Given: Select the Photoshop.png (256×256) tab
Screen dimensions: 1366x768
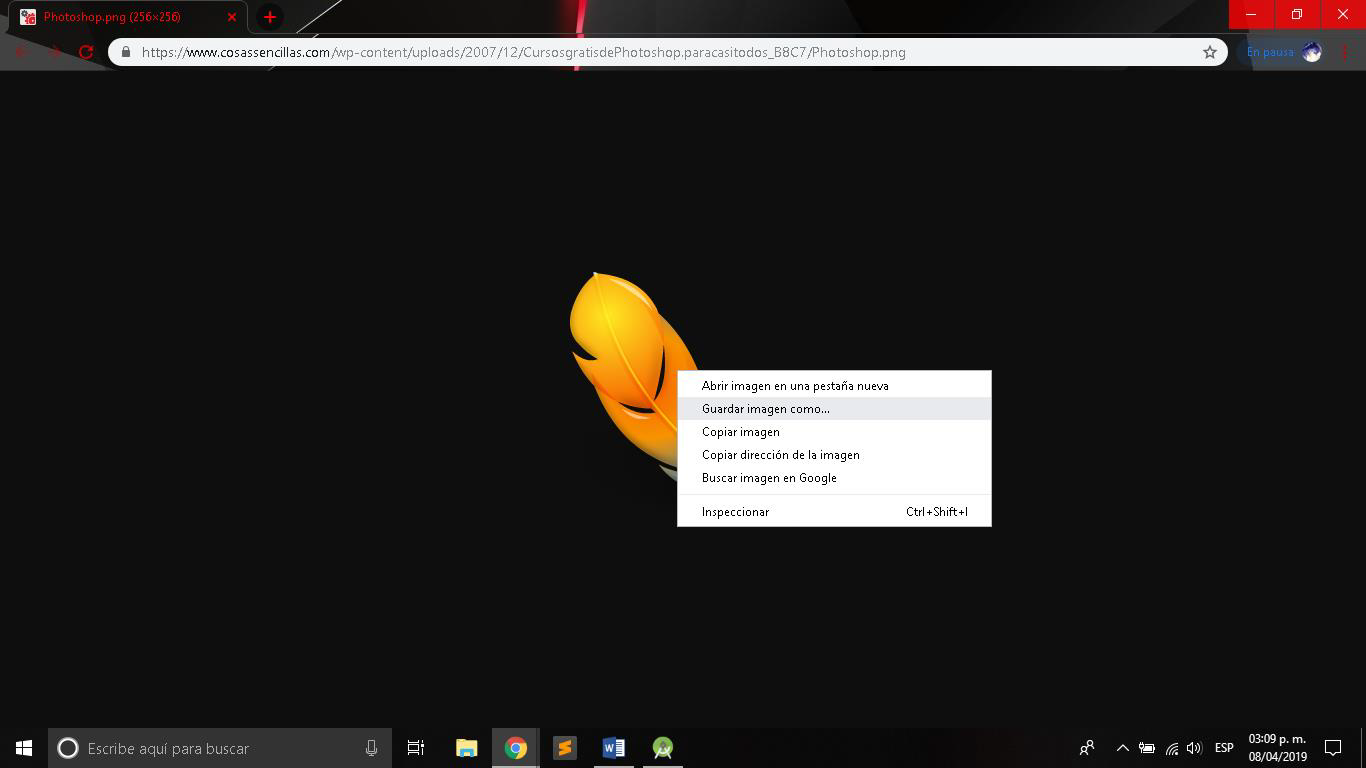Looking at the screenshot, I should click(127, 17).
